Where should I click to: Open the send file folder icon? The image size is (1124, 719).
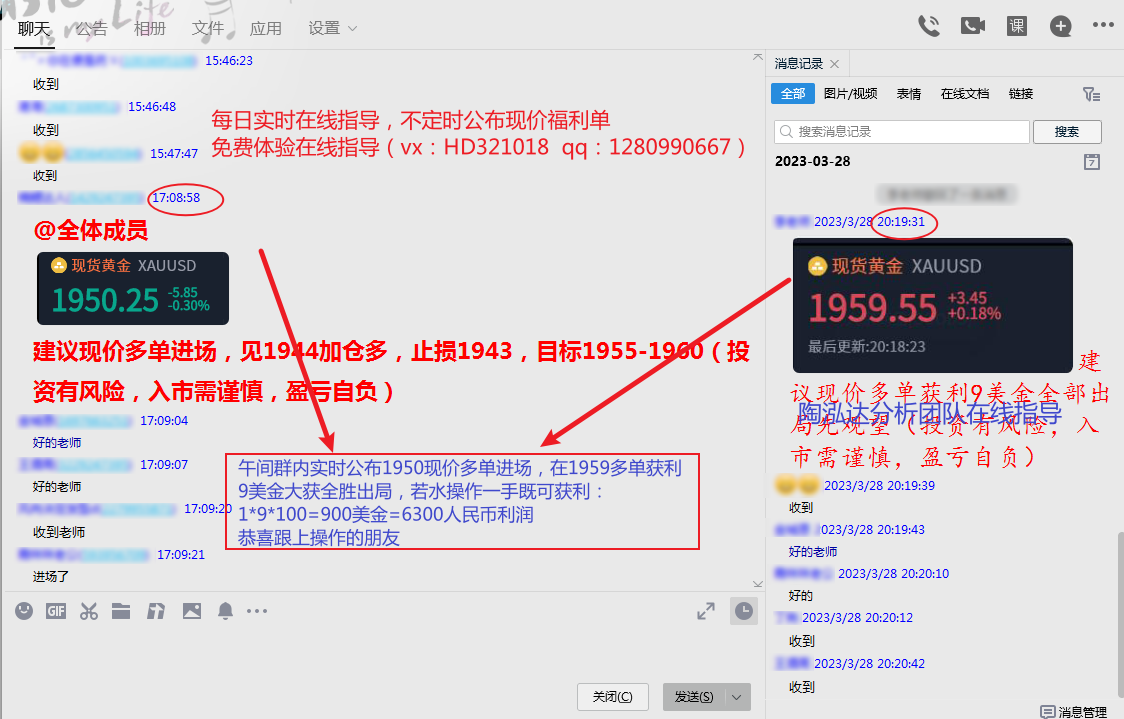[121, 611]
